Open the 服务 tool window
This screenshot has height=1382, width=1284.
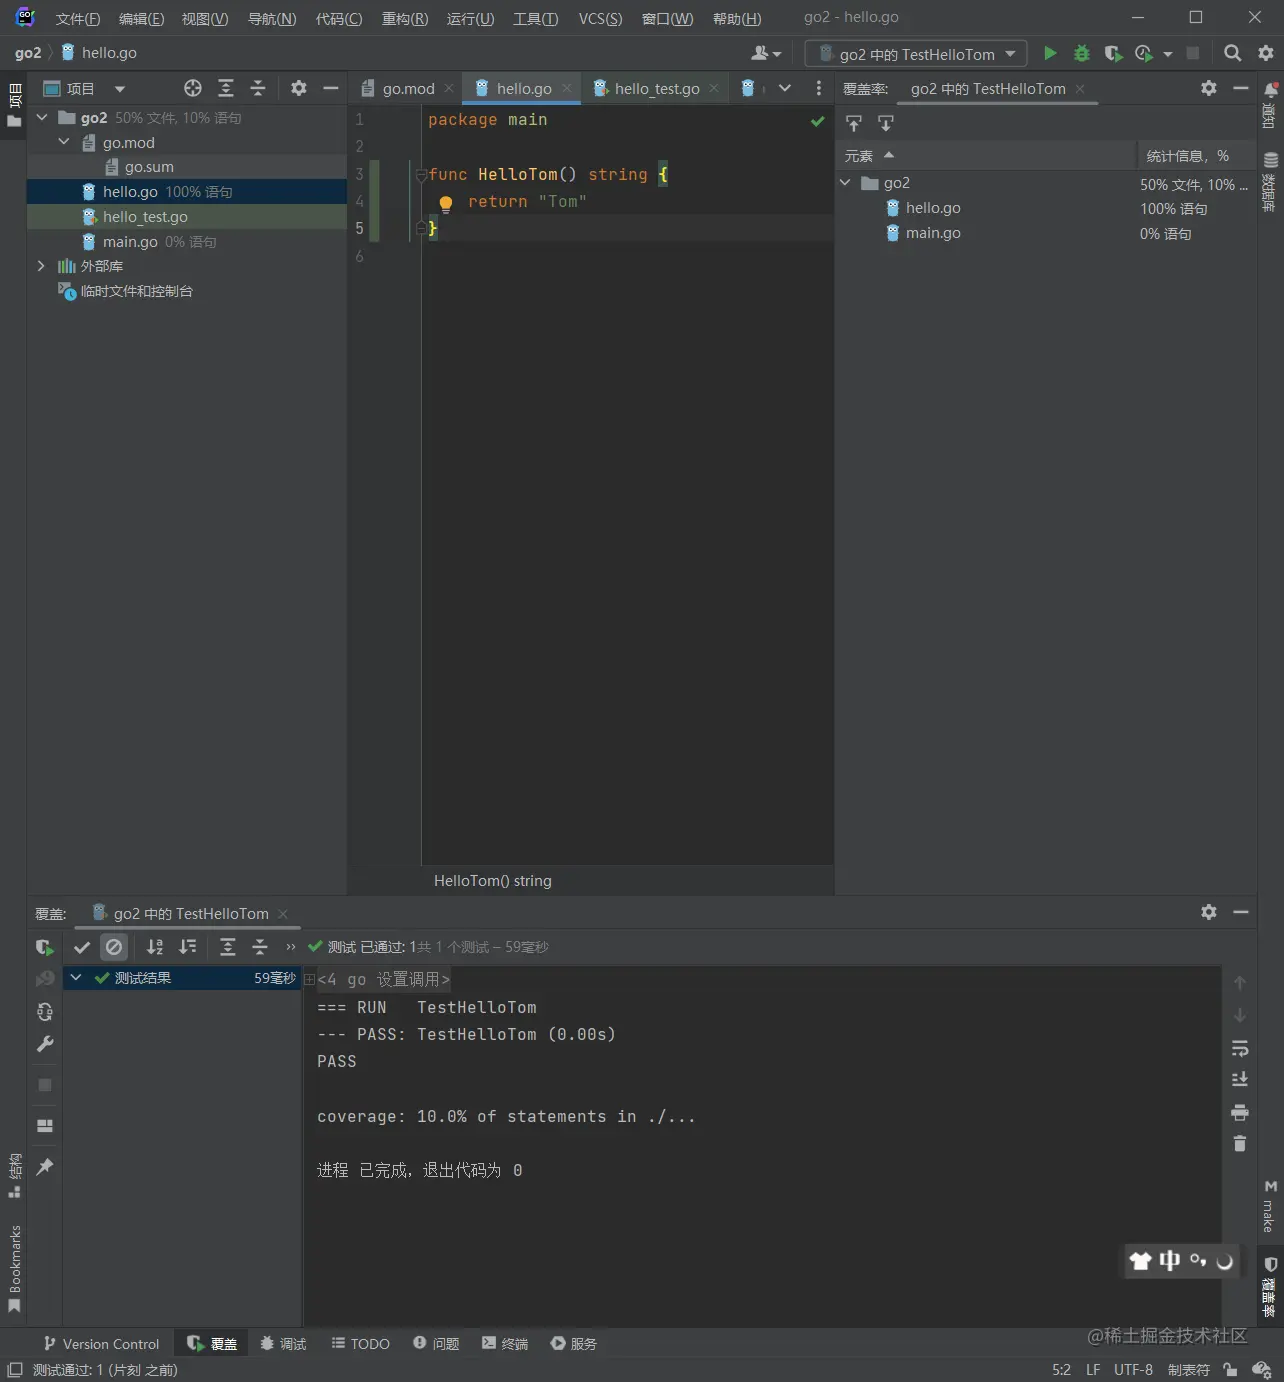[x=574, y=1344]
